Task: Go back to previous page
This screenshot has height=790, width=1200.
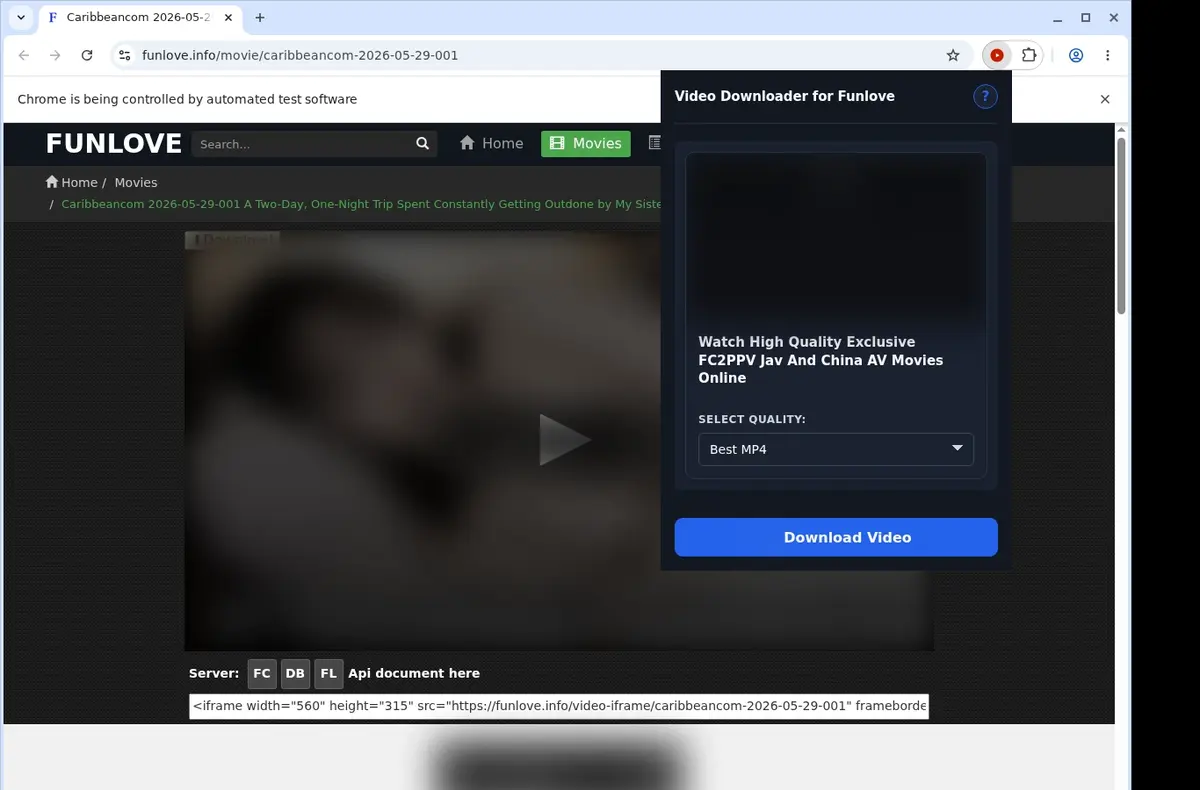Action: [24, 56]
